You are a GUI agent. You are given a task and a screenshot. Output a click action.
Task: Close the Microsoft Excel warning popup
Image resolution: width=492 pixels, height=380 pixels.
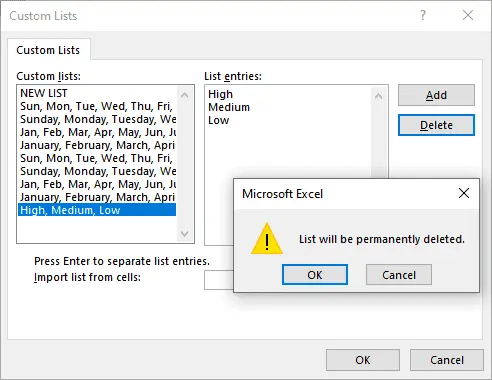click(x=464, y=193)
